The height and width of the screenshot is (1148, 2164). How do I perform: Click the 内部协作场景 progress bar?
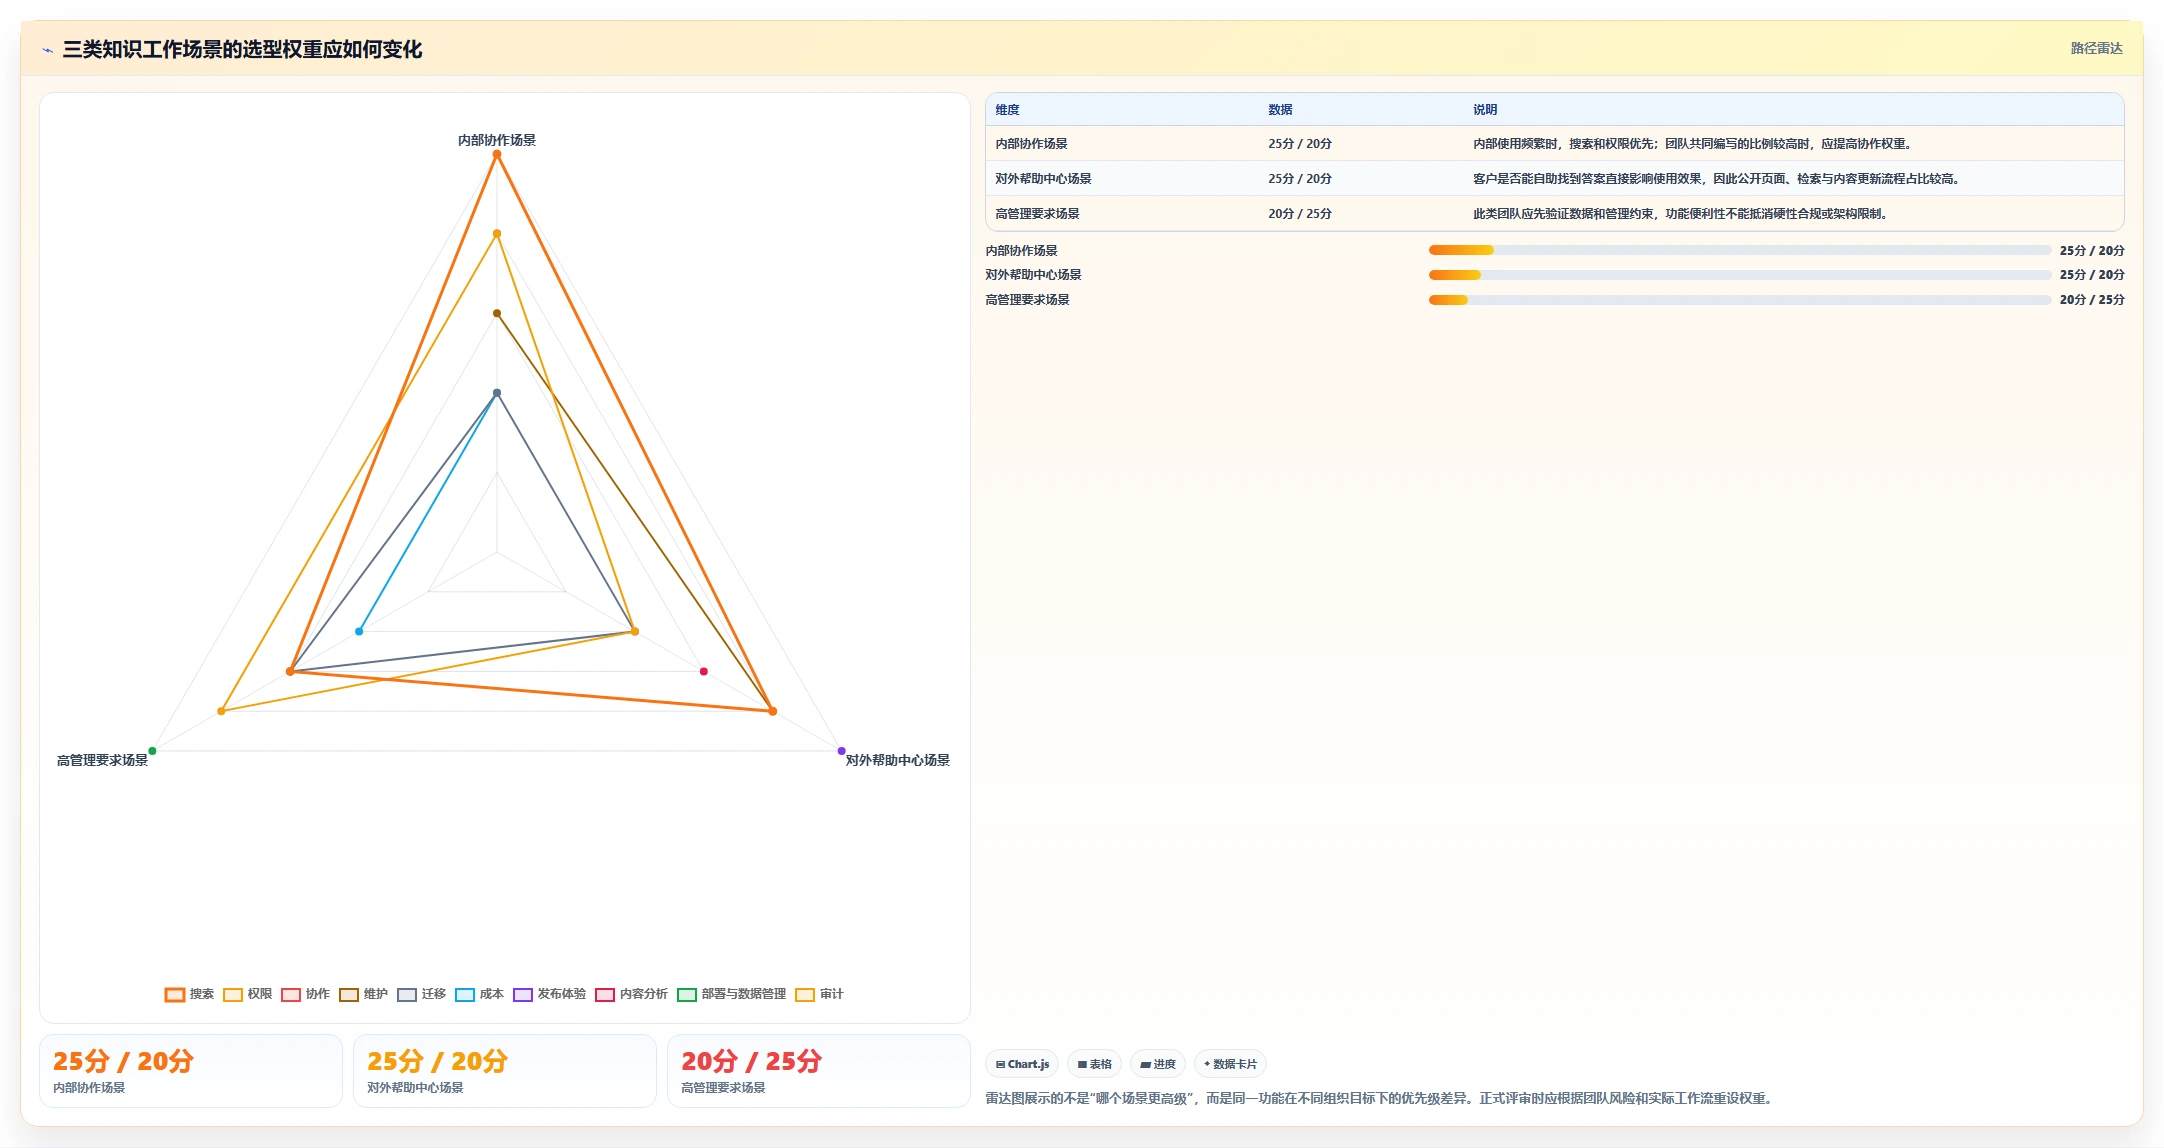[1739, 250]
